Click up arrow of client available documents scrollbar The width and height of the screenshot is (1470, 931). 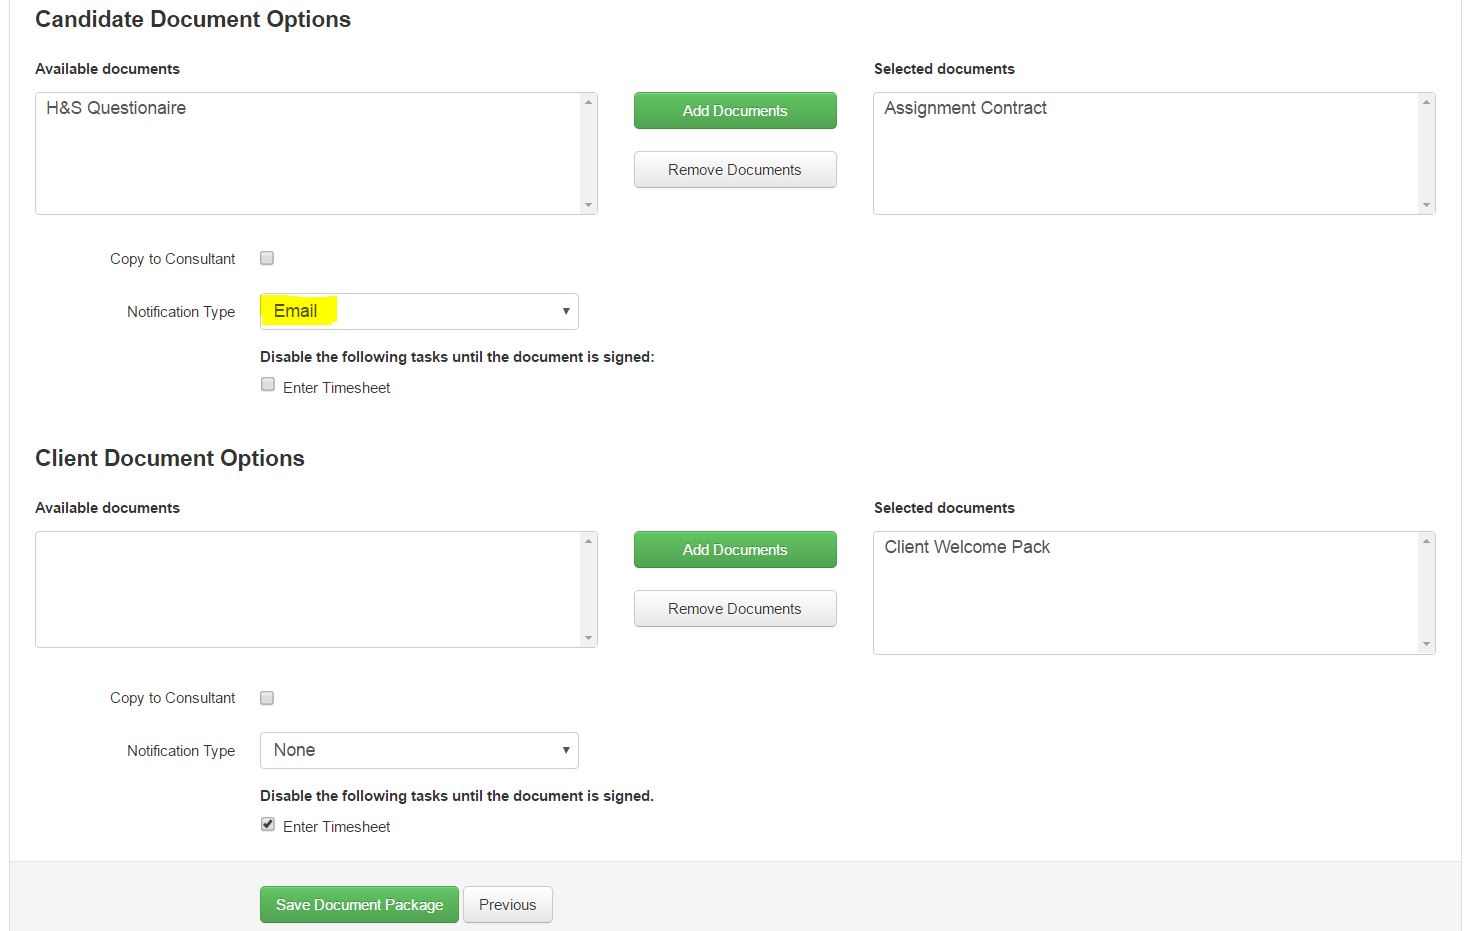click(x=588, y=541)
